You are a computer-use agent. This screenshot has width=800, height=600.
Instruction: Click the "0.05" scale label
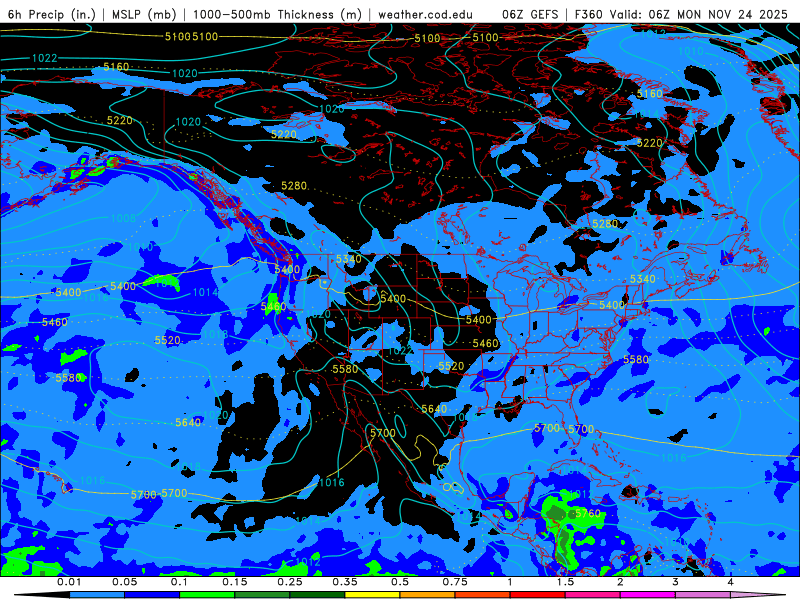(x=125, y=582)
